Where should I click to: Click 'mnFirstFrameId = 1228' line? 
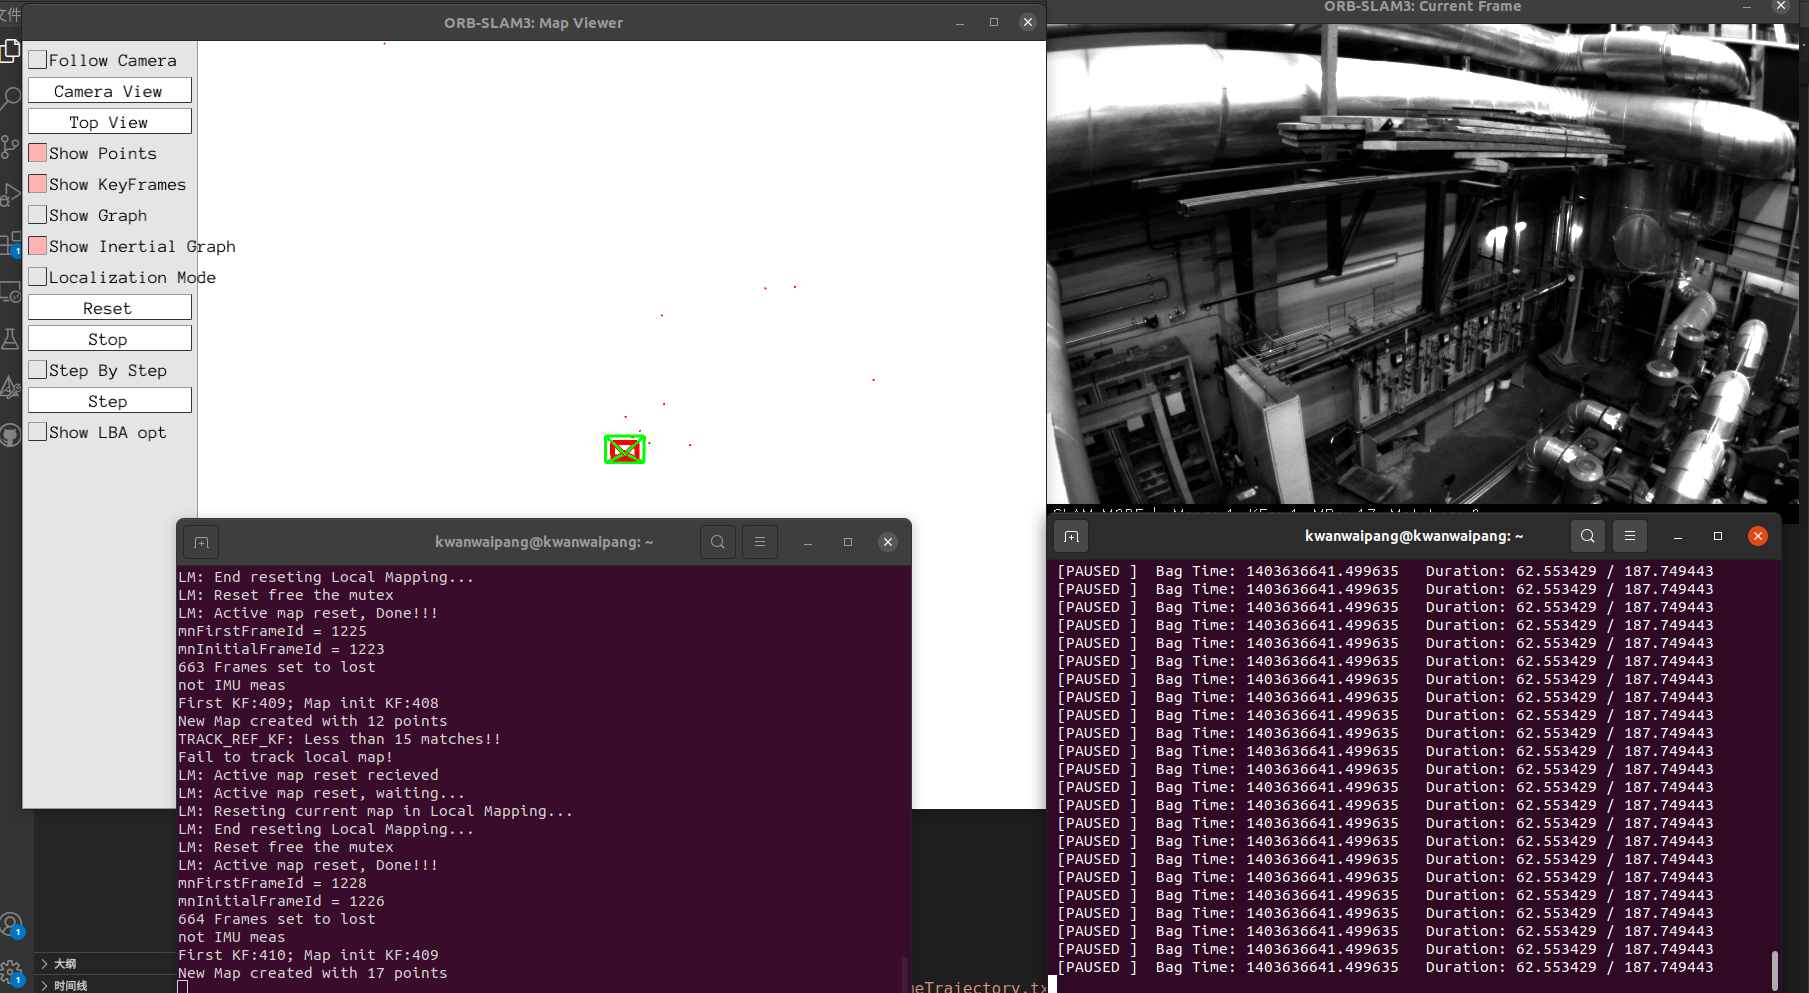click(x=272, y=883)
